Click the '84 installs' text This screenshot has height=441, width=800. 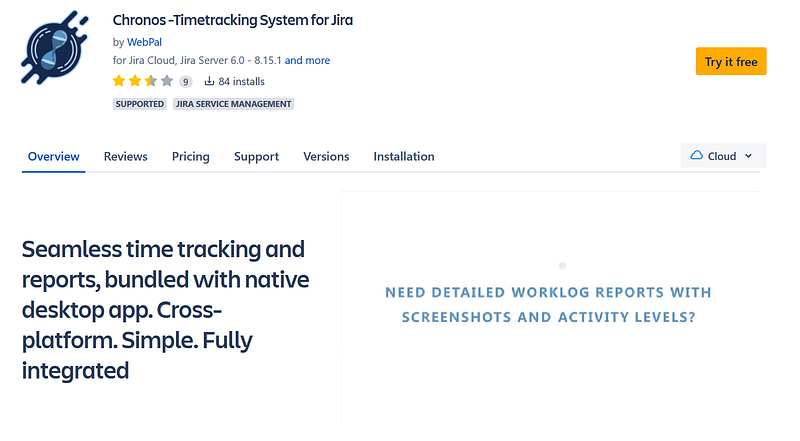[241, 82]
